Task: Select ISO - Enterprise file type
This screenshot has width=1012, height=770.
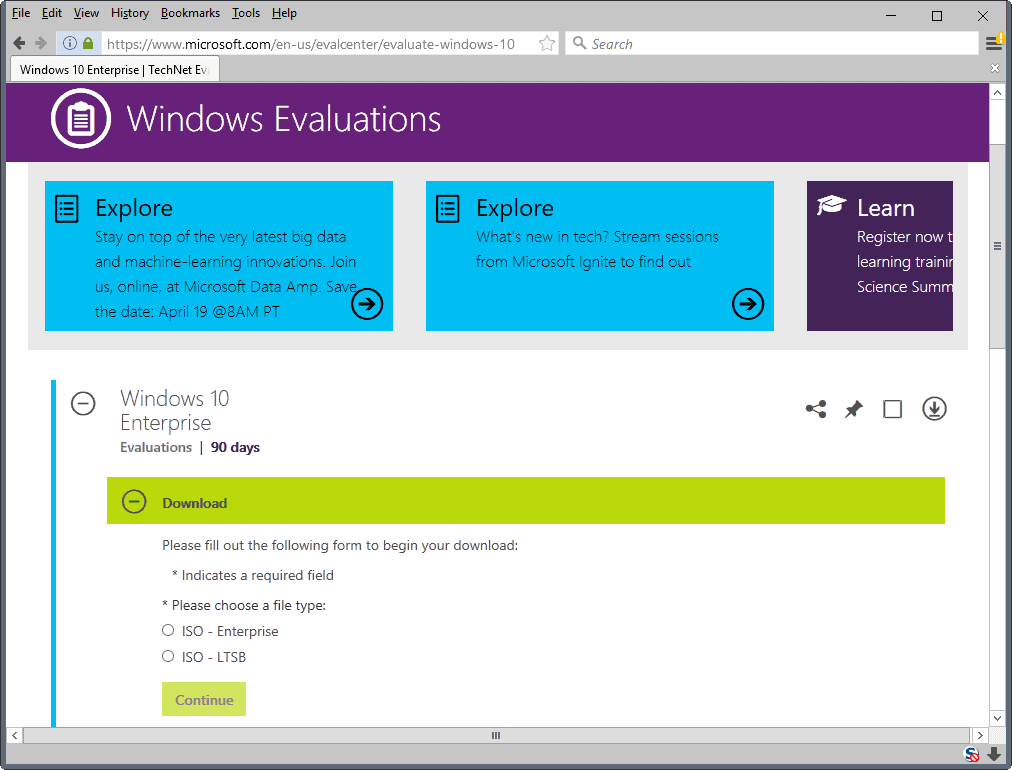Action: (168, 630)
